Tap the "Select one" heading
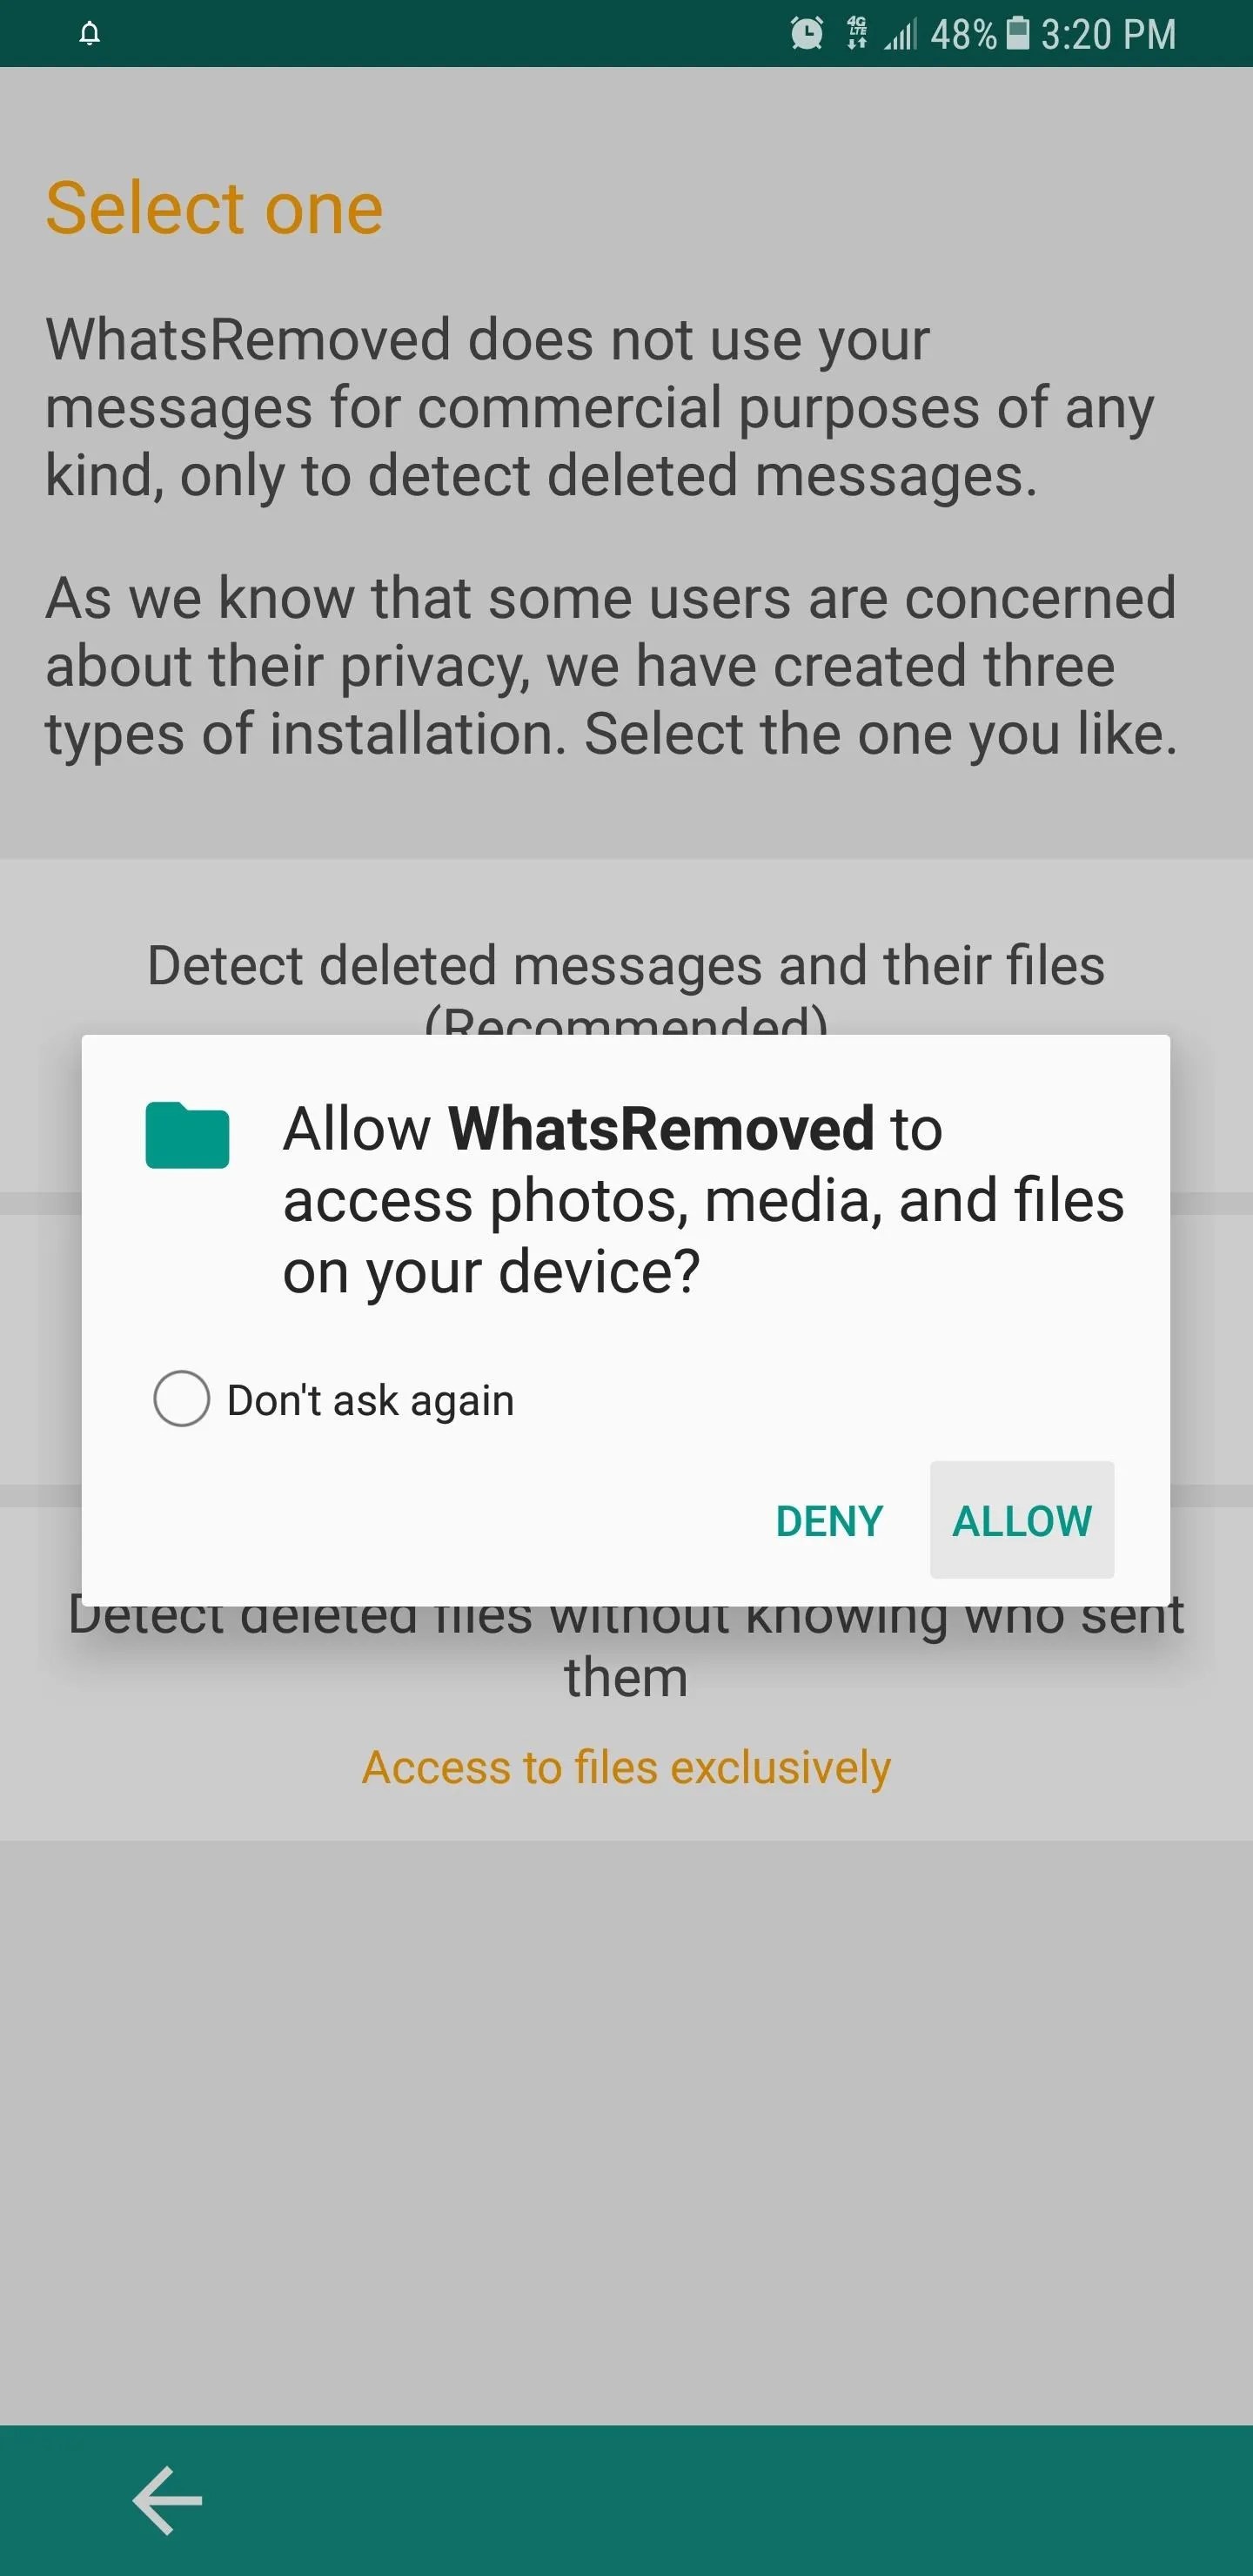 tap(214, 208)
